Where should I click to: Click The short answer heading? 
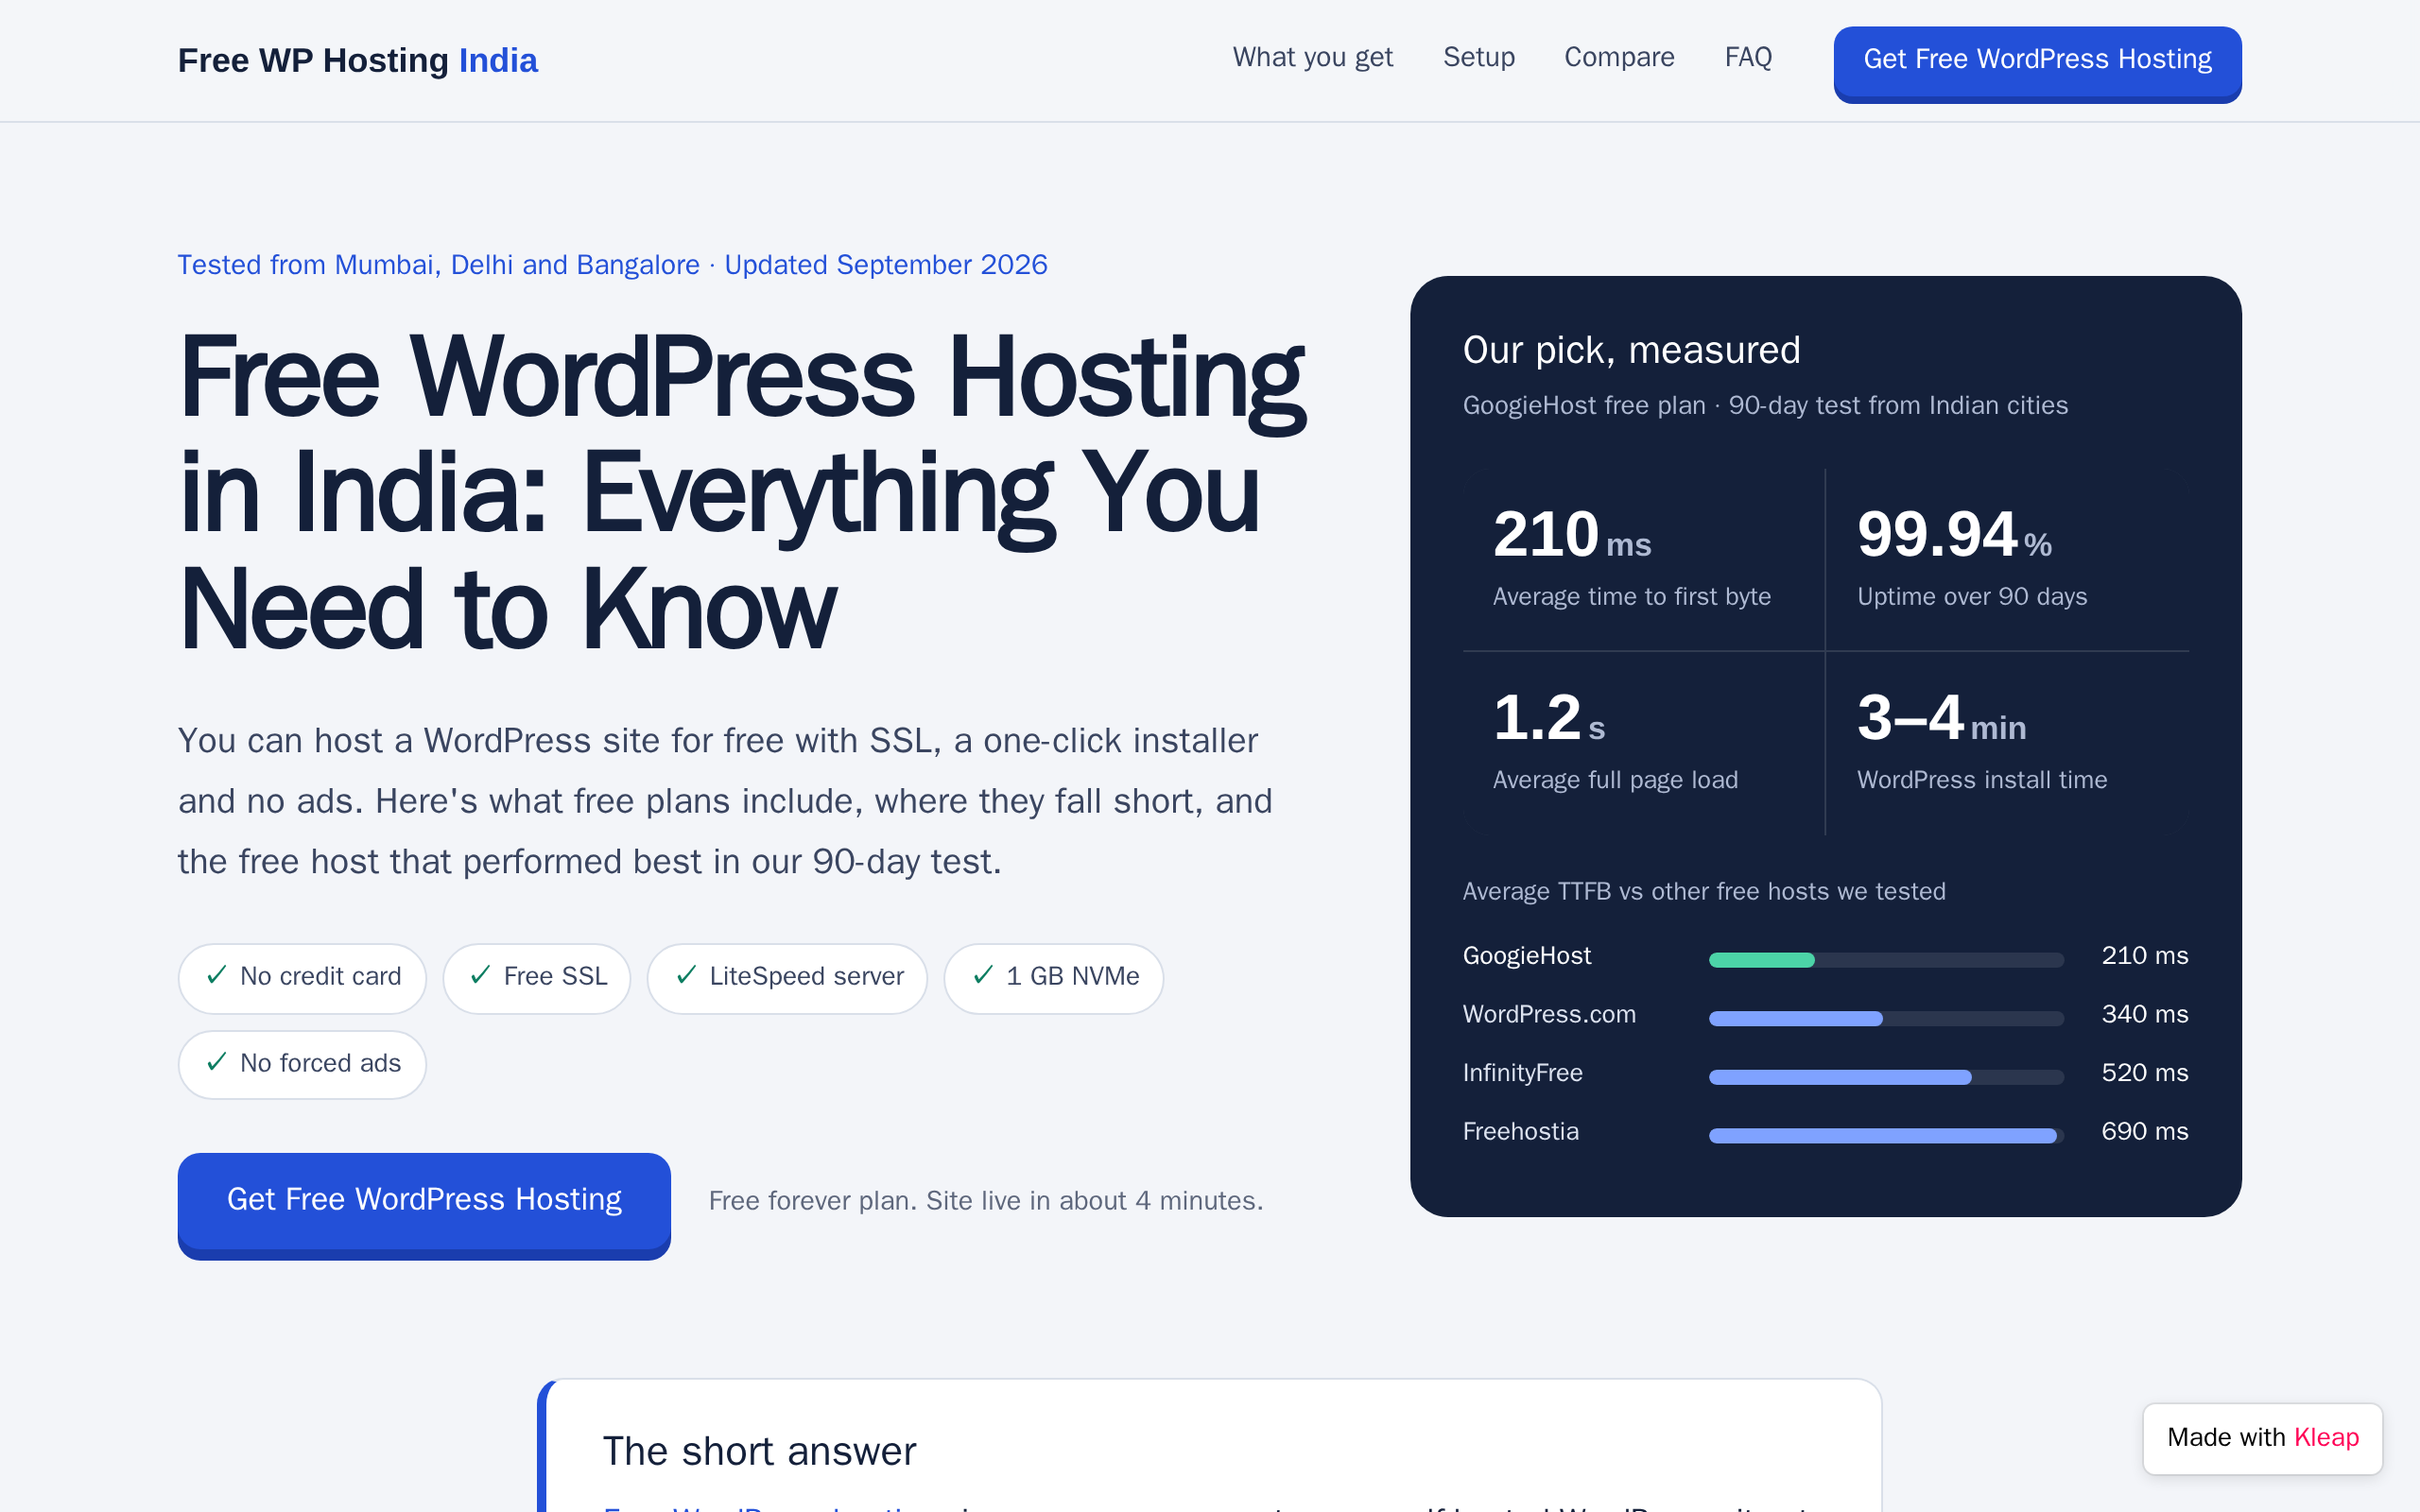(x=759, y=1451)
